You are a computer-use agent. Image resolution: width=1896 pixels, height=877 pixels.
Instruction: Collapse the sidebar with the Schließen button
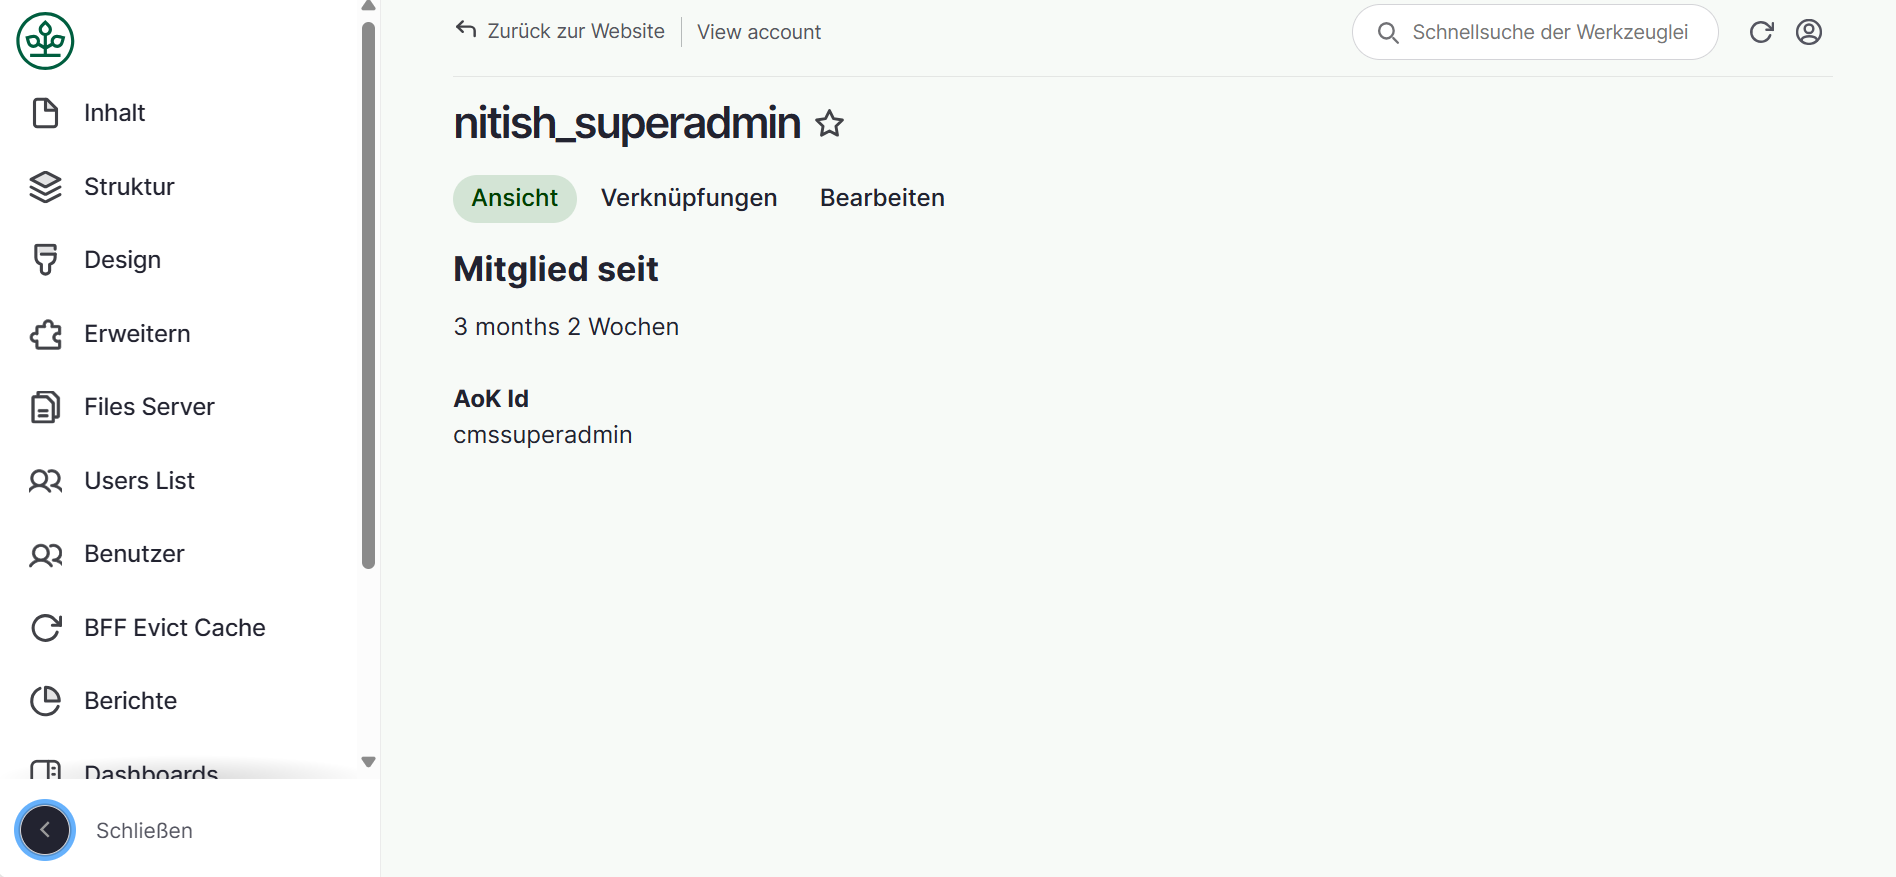(x=45, y=830)
